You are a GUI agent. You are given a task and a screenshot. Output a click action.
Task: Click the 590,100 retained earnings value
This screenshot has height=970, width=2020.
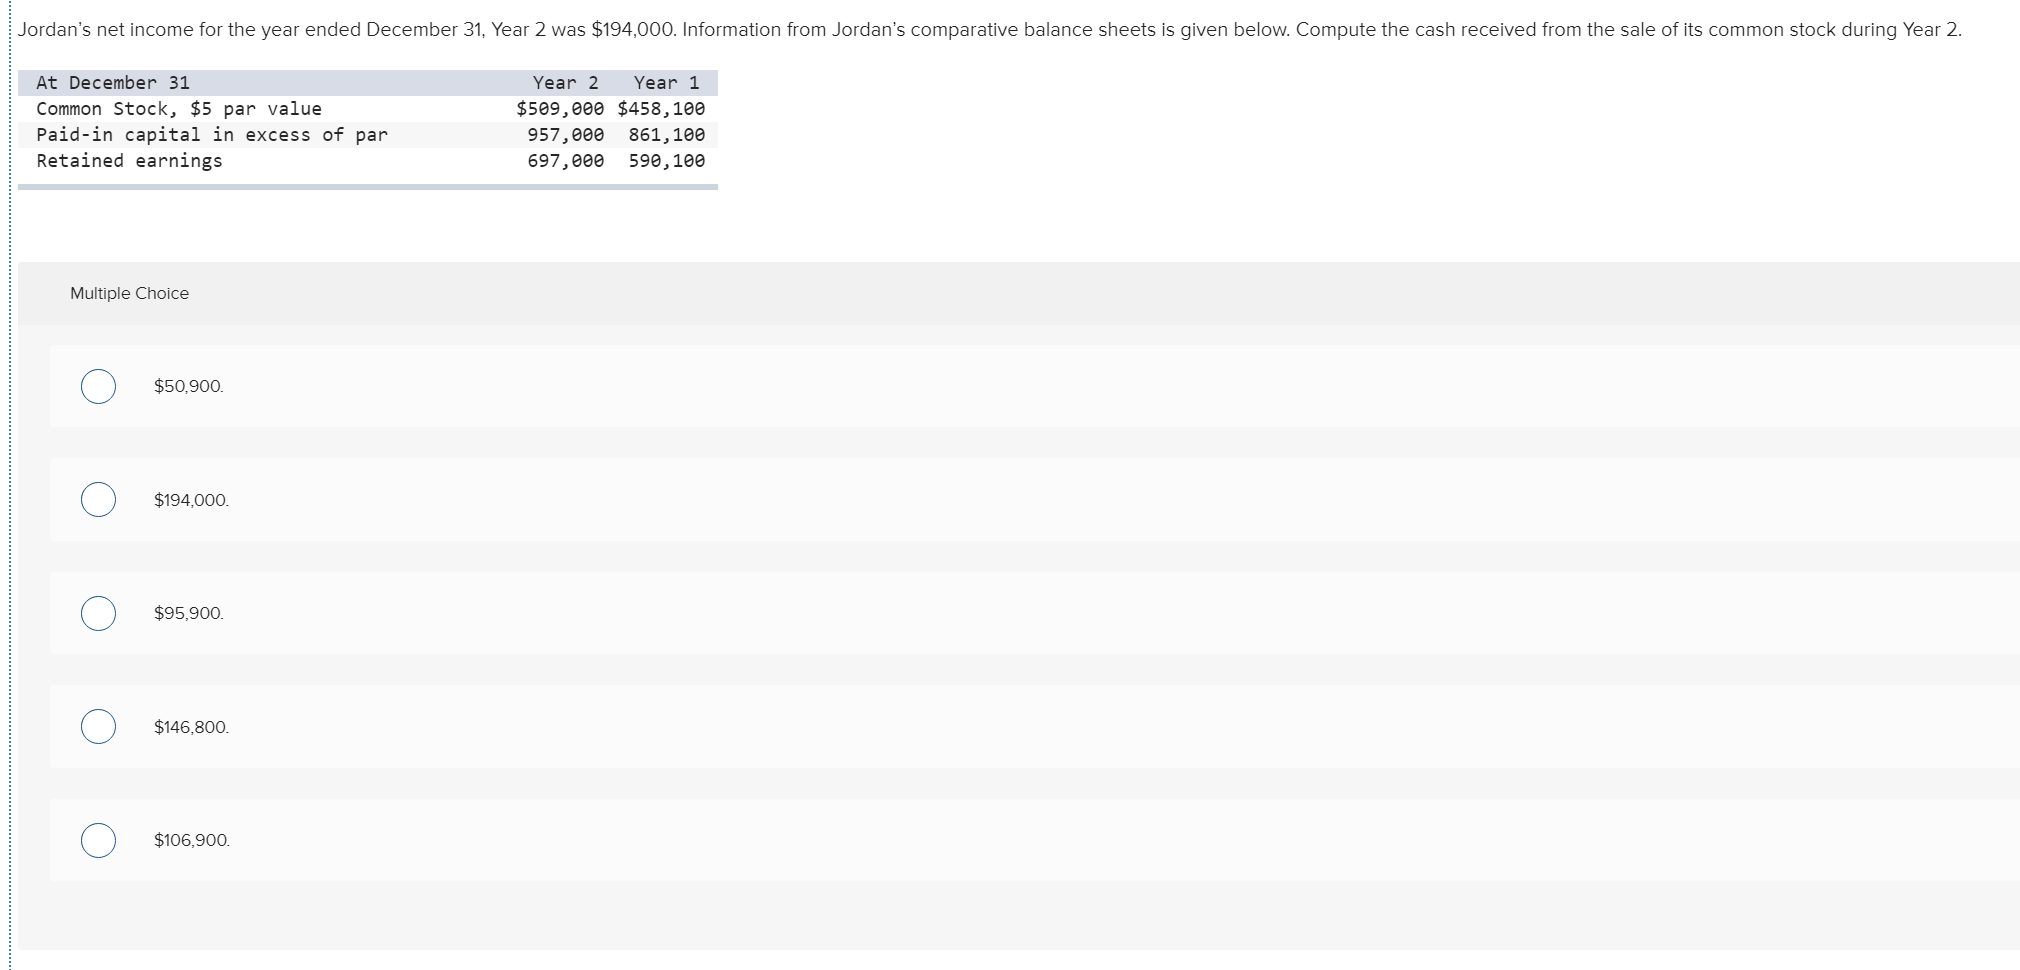[667, 161]
